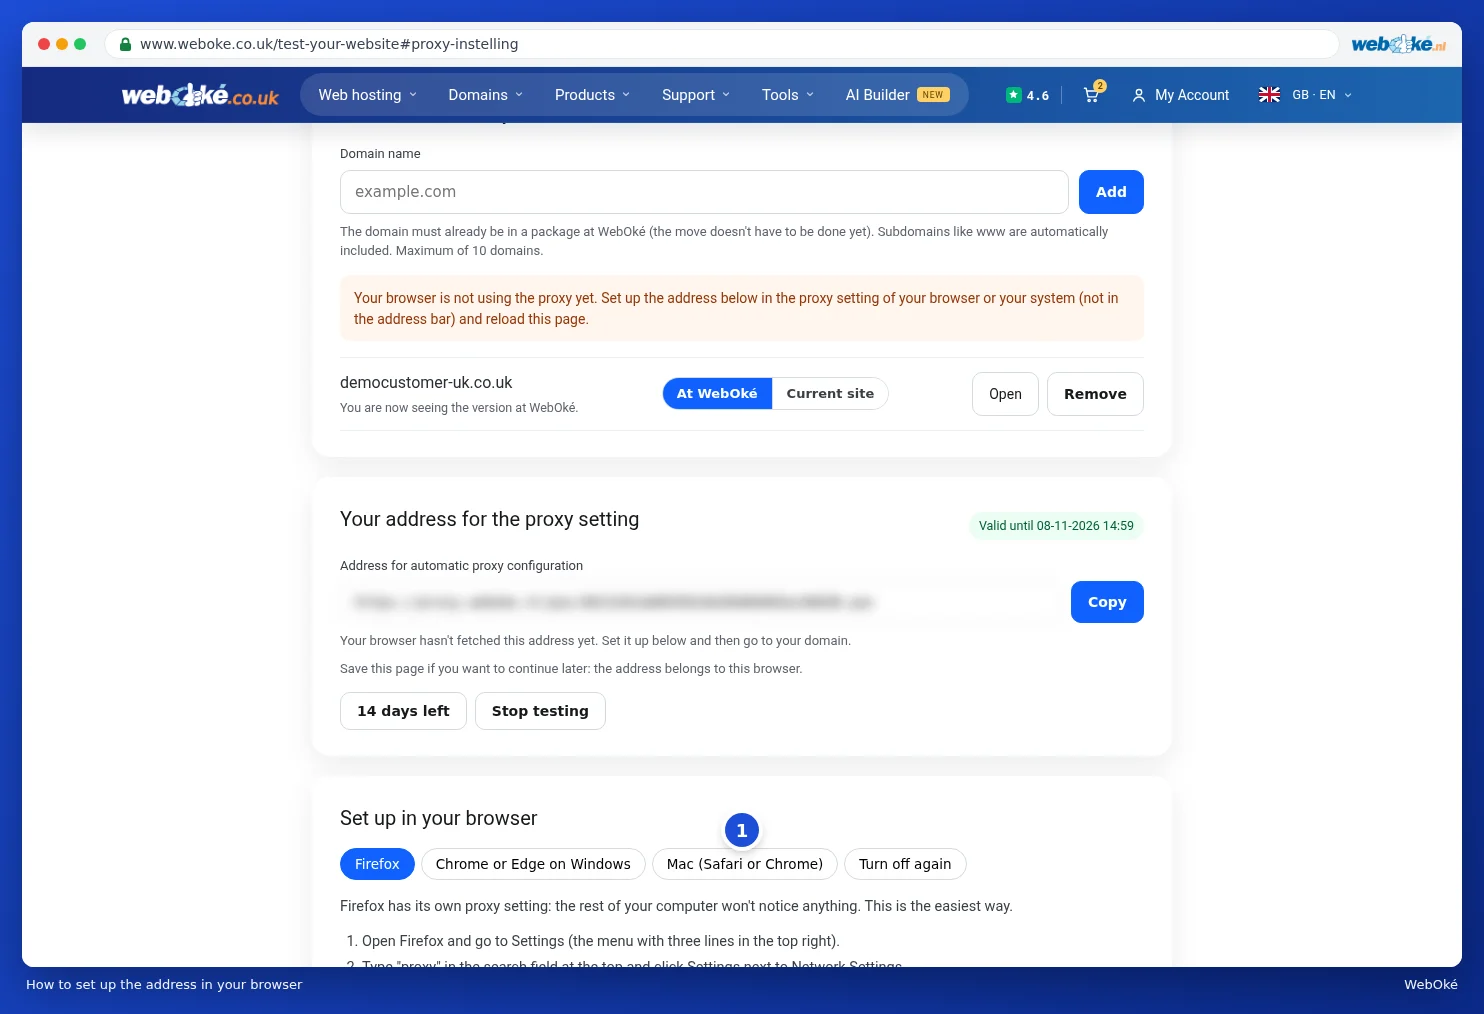1484x1014 pixels.
Task: Open the shopping cart icon
Action: 1091,95
